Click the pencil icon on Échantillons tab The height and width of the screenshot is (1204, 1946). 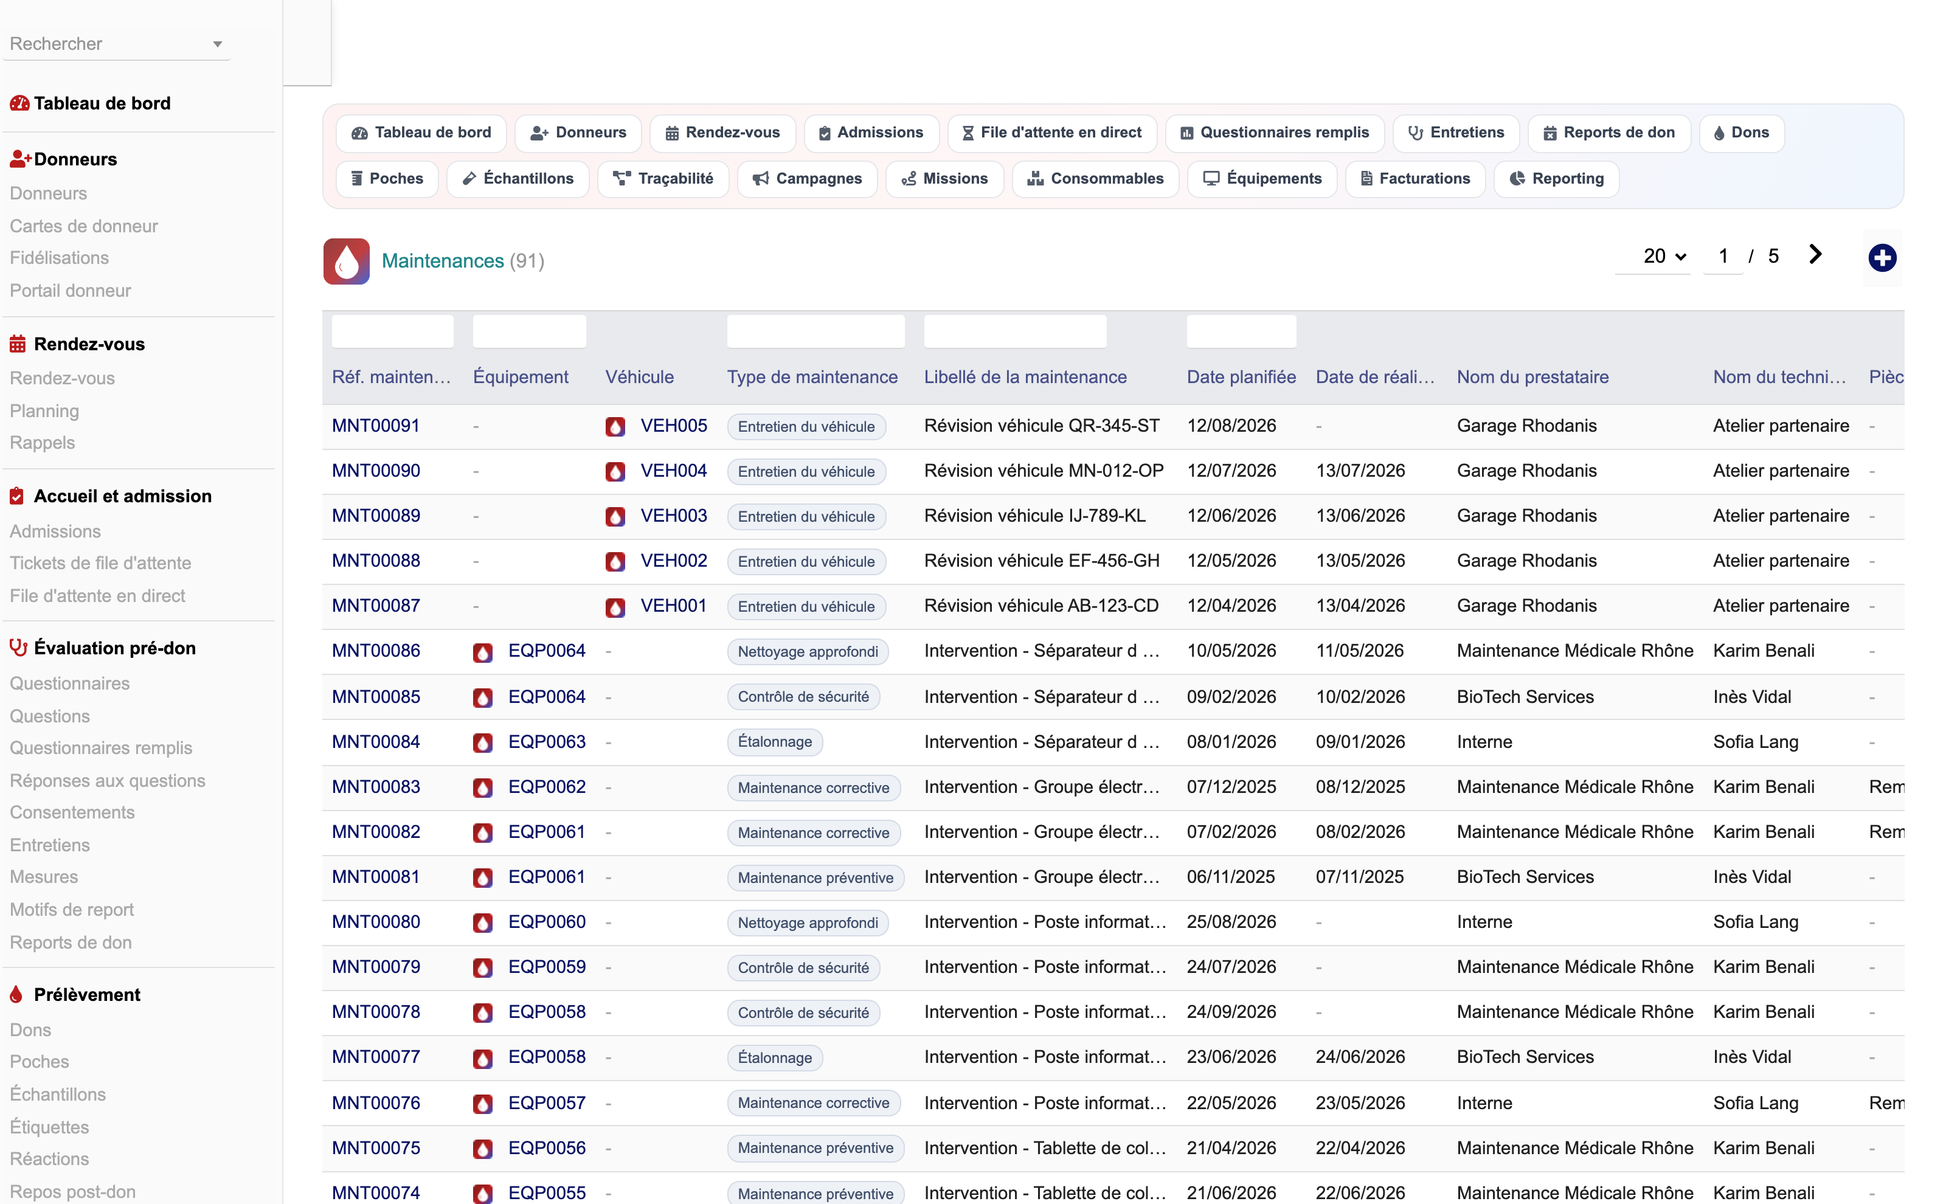(x=469, y=179)
